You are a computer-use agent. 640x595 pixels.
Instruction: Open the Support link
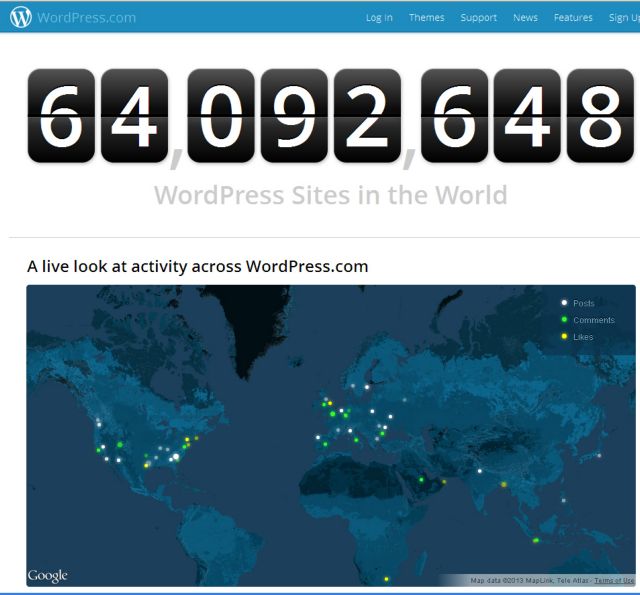click(x=479, y=18)
